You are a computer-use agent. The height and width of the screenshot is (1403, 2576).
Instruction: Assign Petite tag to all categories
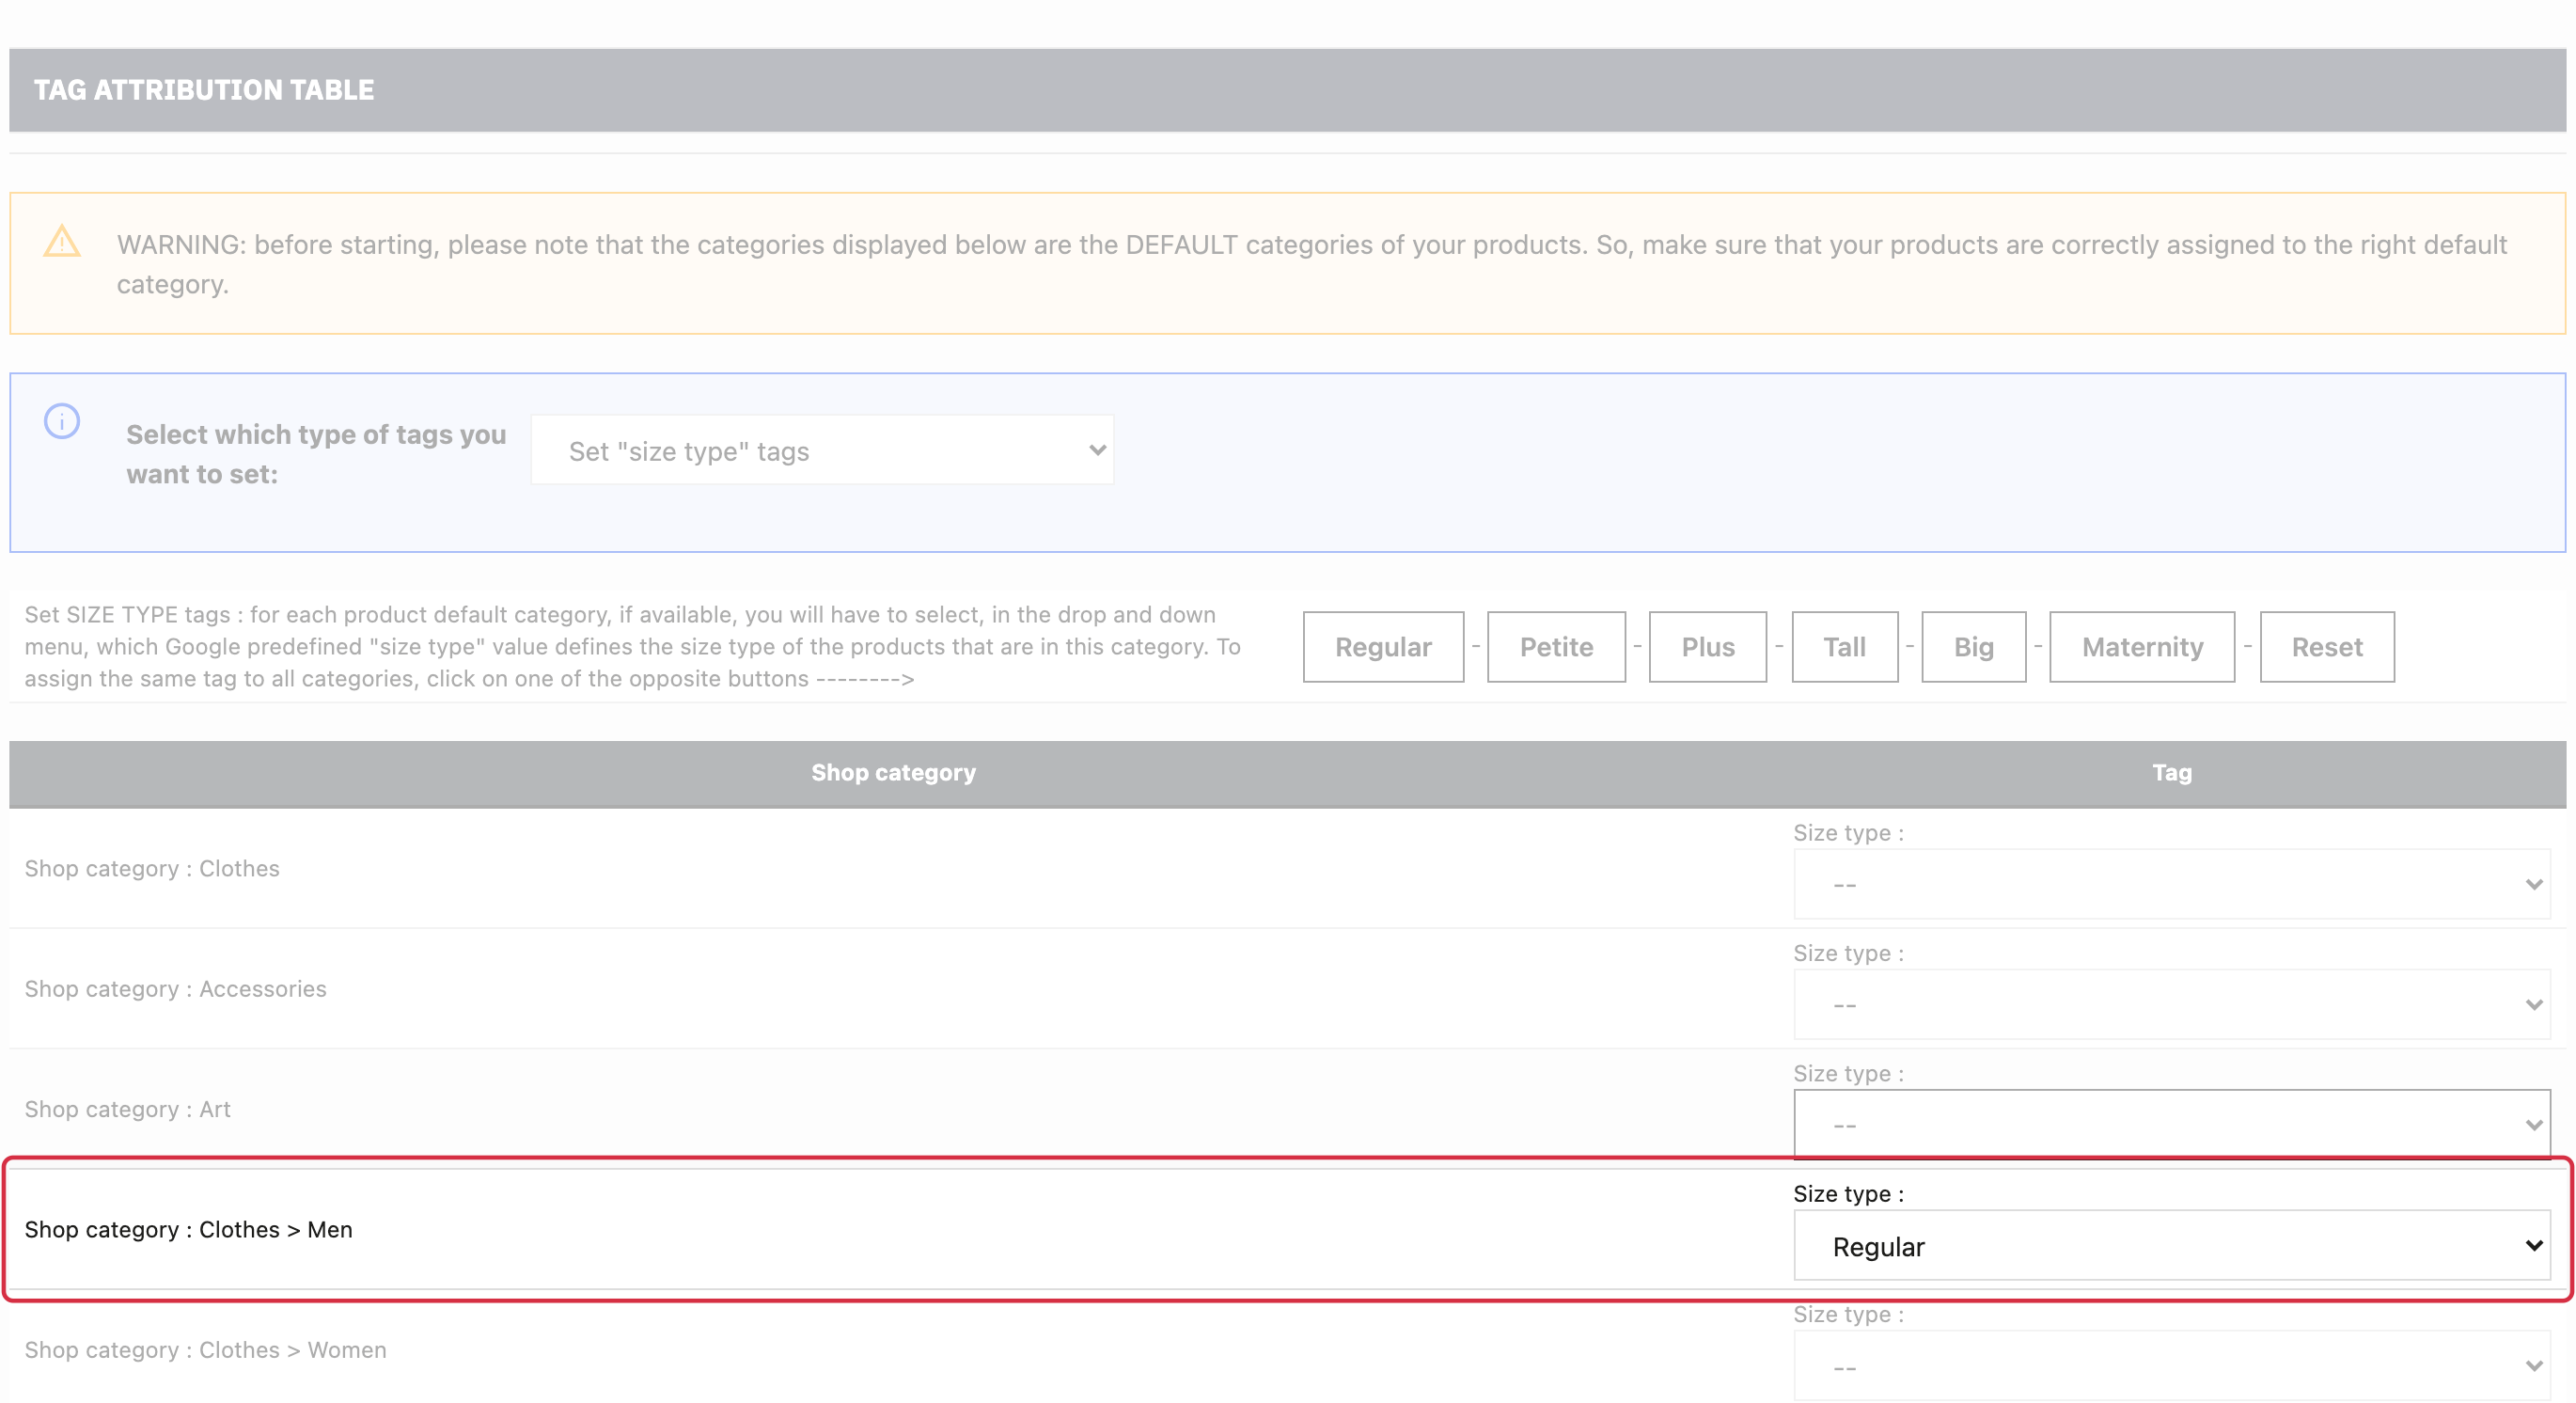pyautogui.click(x=1556, y=647)
